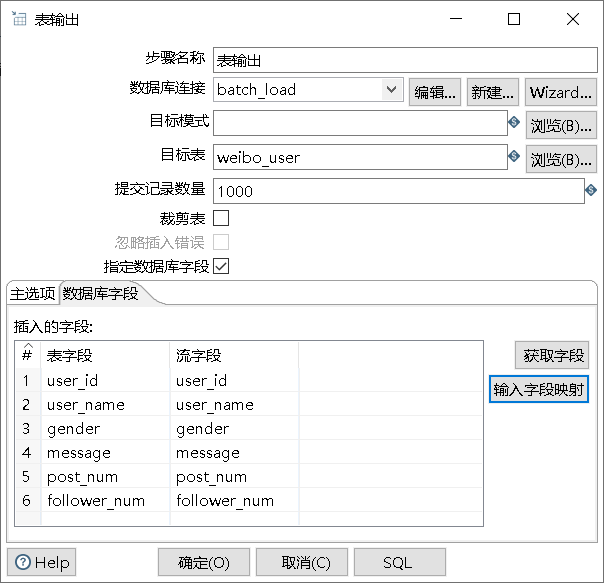Click row number 4 in fields table
This screenshot has height=583, width=604.
26,452
